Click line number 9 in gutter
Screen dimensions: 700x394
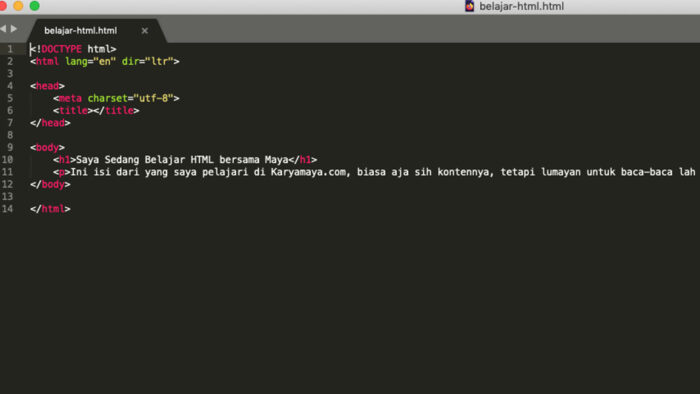click(x=10, y=147)
